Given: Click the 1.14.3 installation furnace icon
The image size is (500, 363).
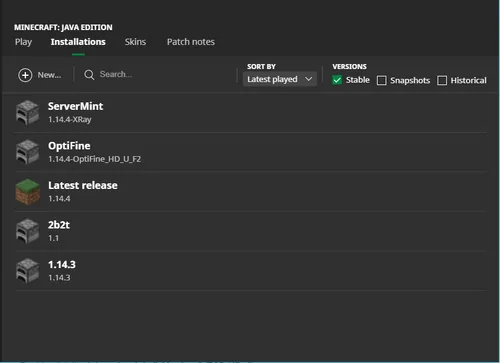Looking at the screenshot, I should click(x=27, y=271).
